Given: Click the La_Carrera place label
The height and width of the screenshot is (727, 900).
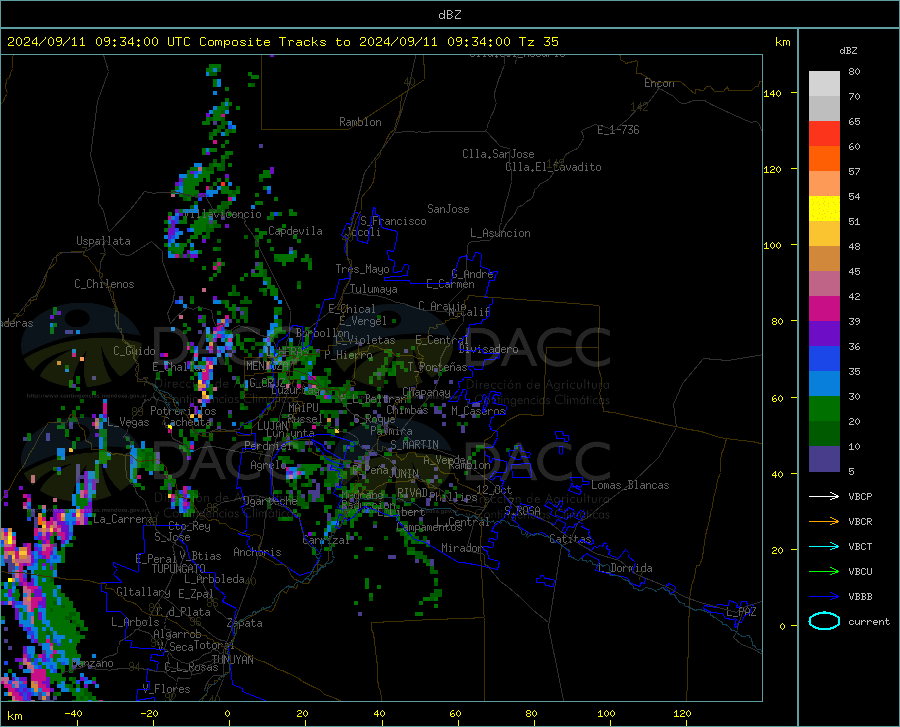Looking at the screenshot, I should pos(123,519).
